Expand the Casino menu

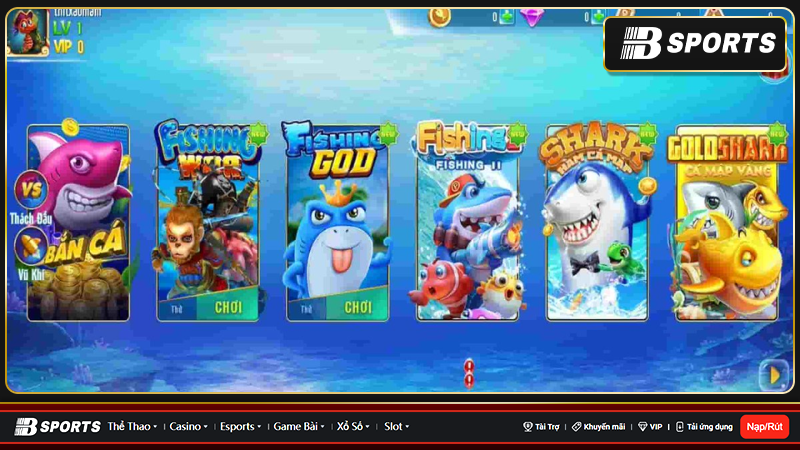(x=188, y=427)
